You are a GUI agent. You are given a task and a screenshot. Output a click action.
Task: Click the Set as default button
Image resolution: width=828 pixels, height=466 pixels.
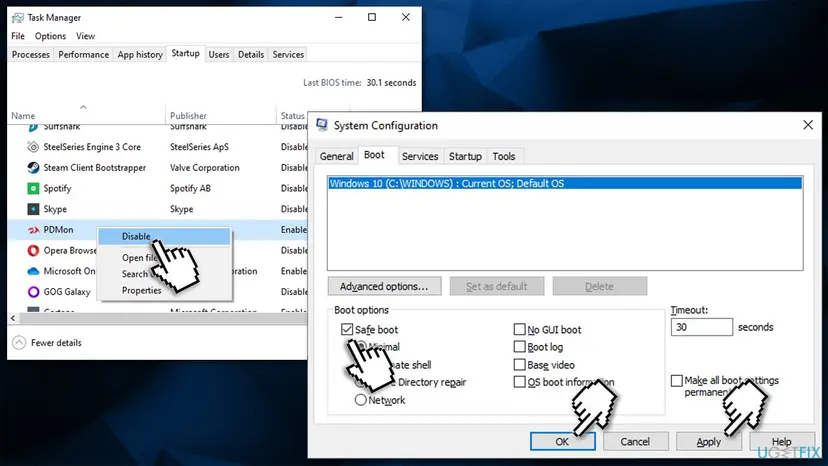[x=496, y=286]
